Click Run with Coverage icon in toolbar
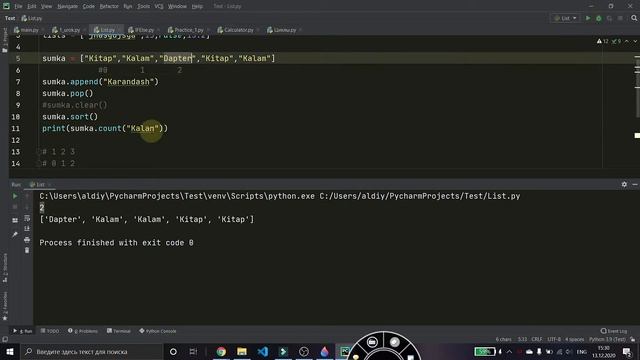 pyautogui.click(x=609, y=18)
